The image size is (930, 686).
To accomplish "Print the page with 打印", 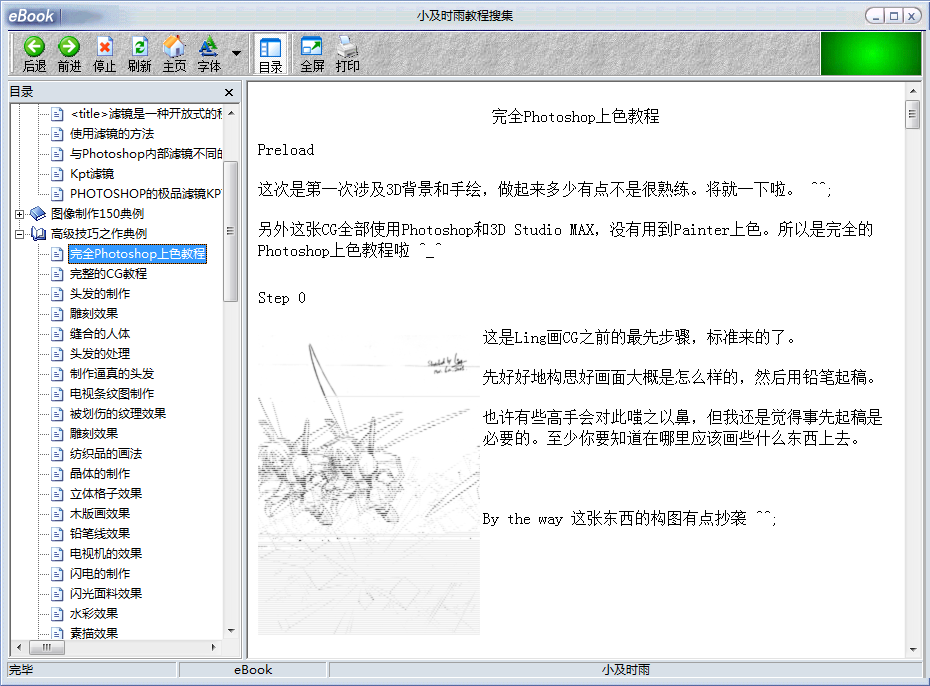I will (348, 54).
